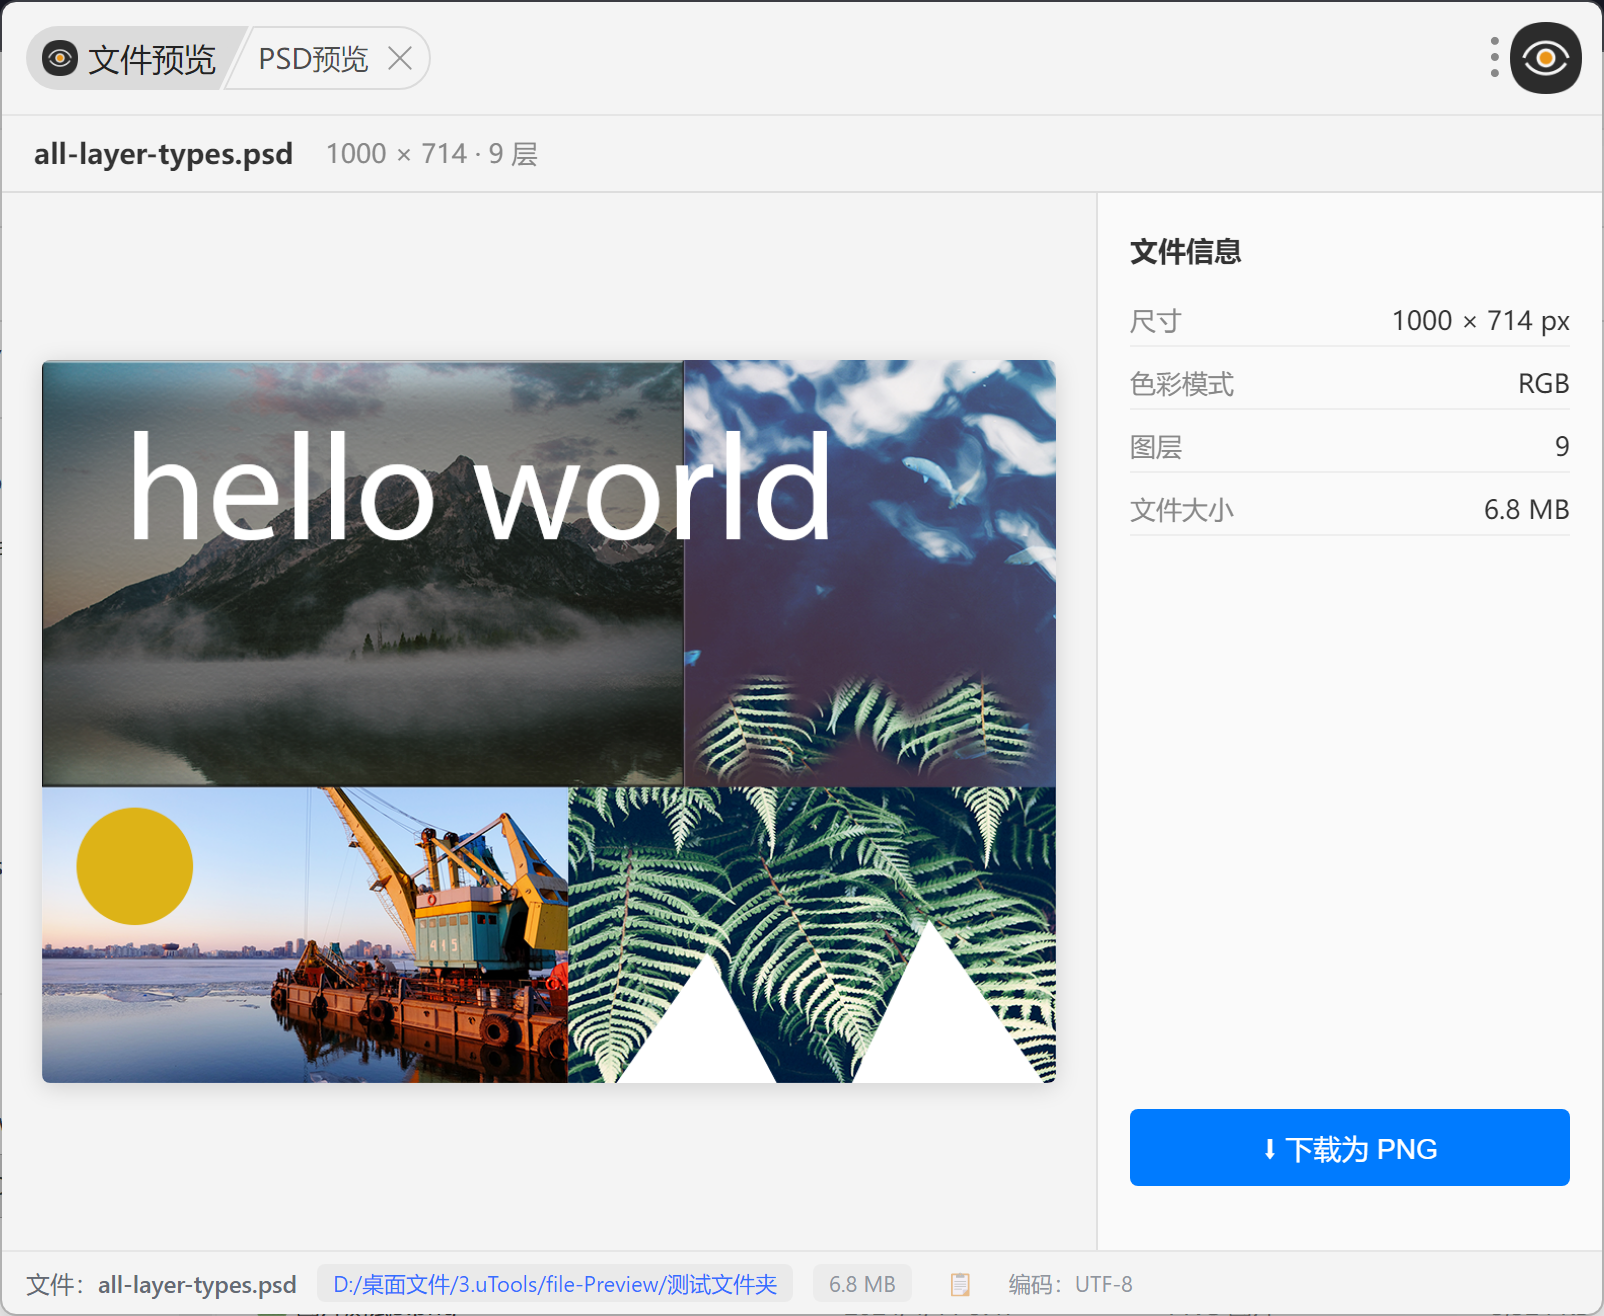Click the 编码 UTF-8 encoding label
Viewport: 1604px width, 1316px height.
pyautogui.click(x=1070, y=1284)
